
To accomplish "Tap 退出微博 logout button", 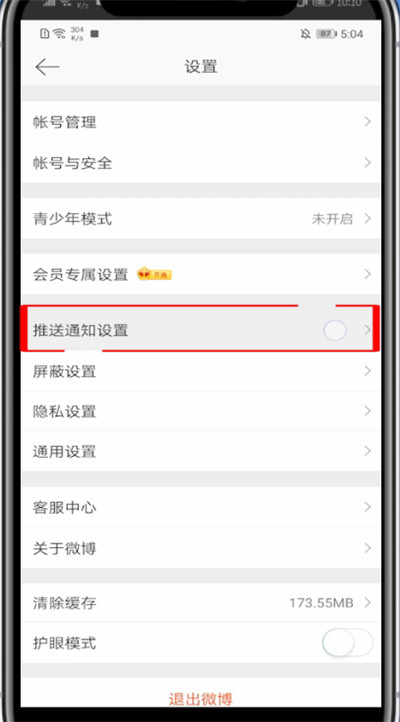I will 201,699.
